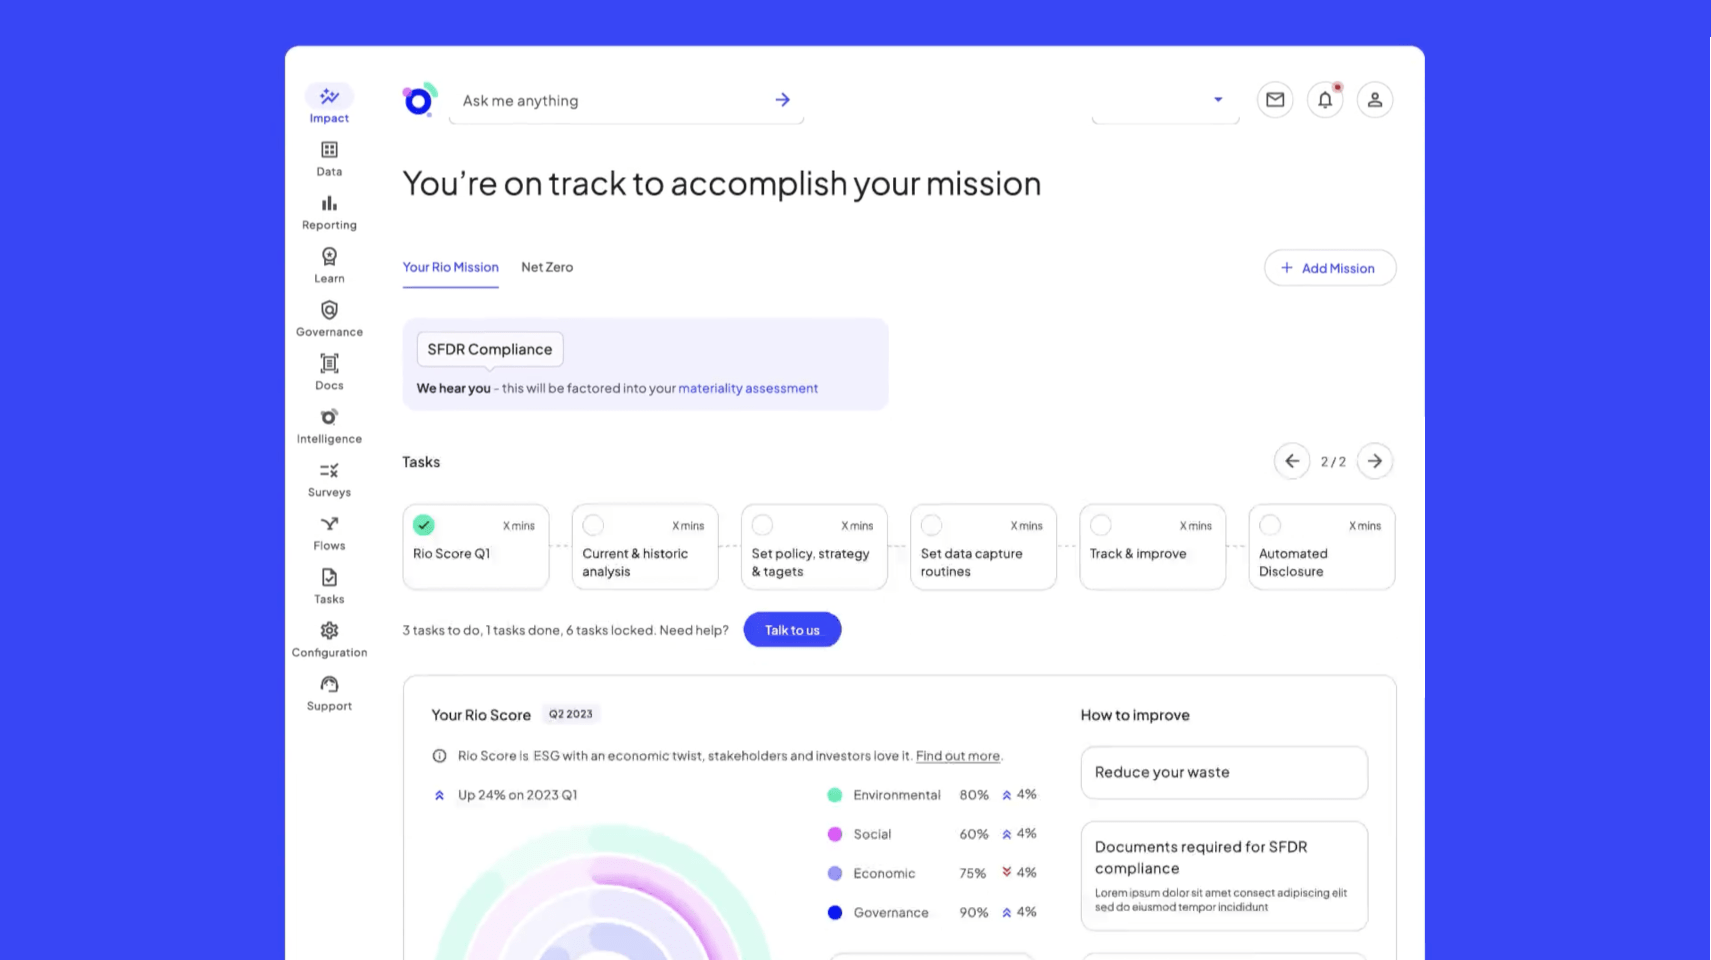Check Set policy, strategy & tagets circle

coord(762,525)
